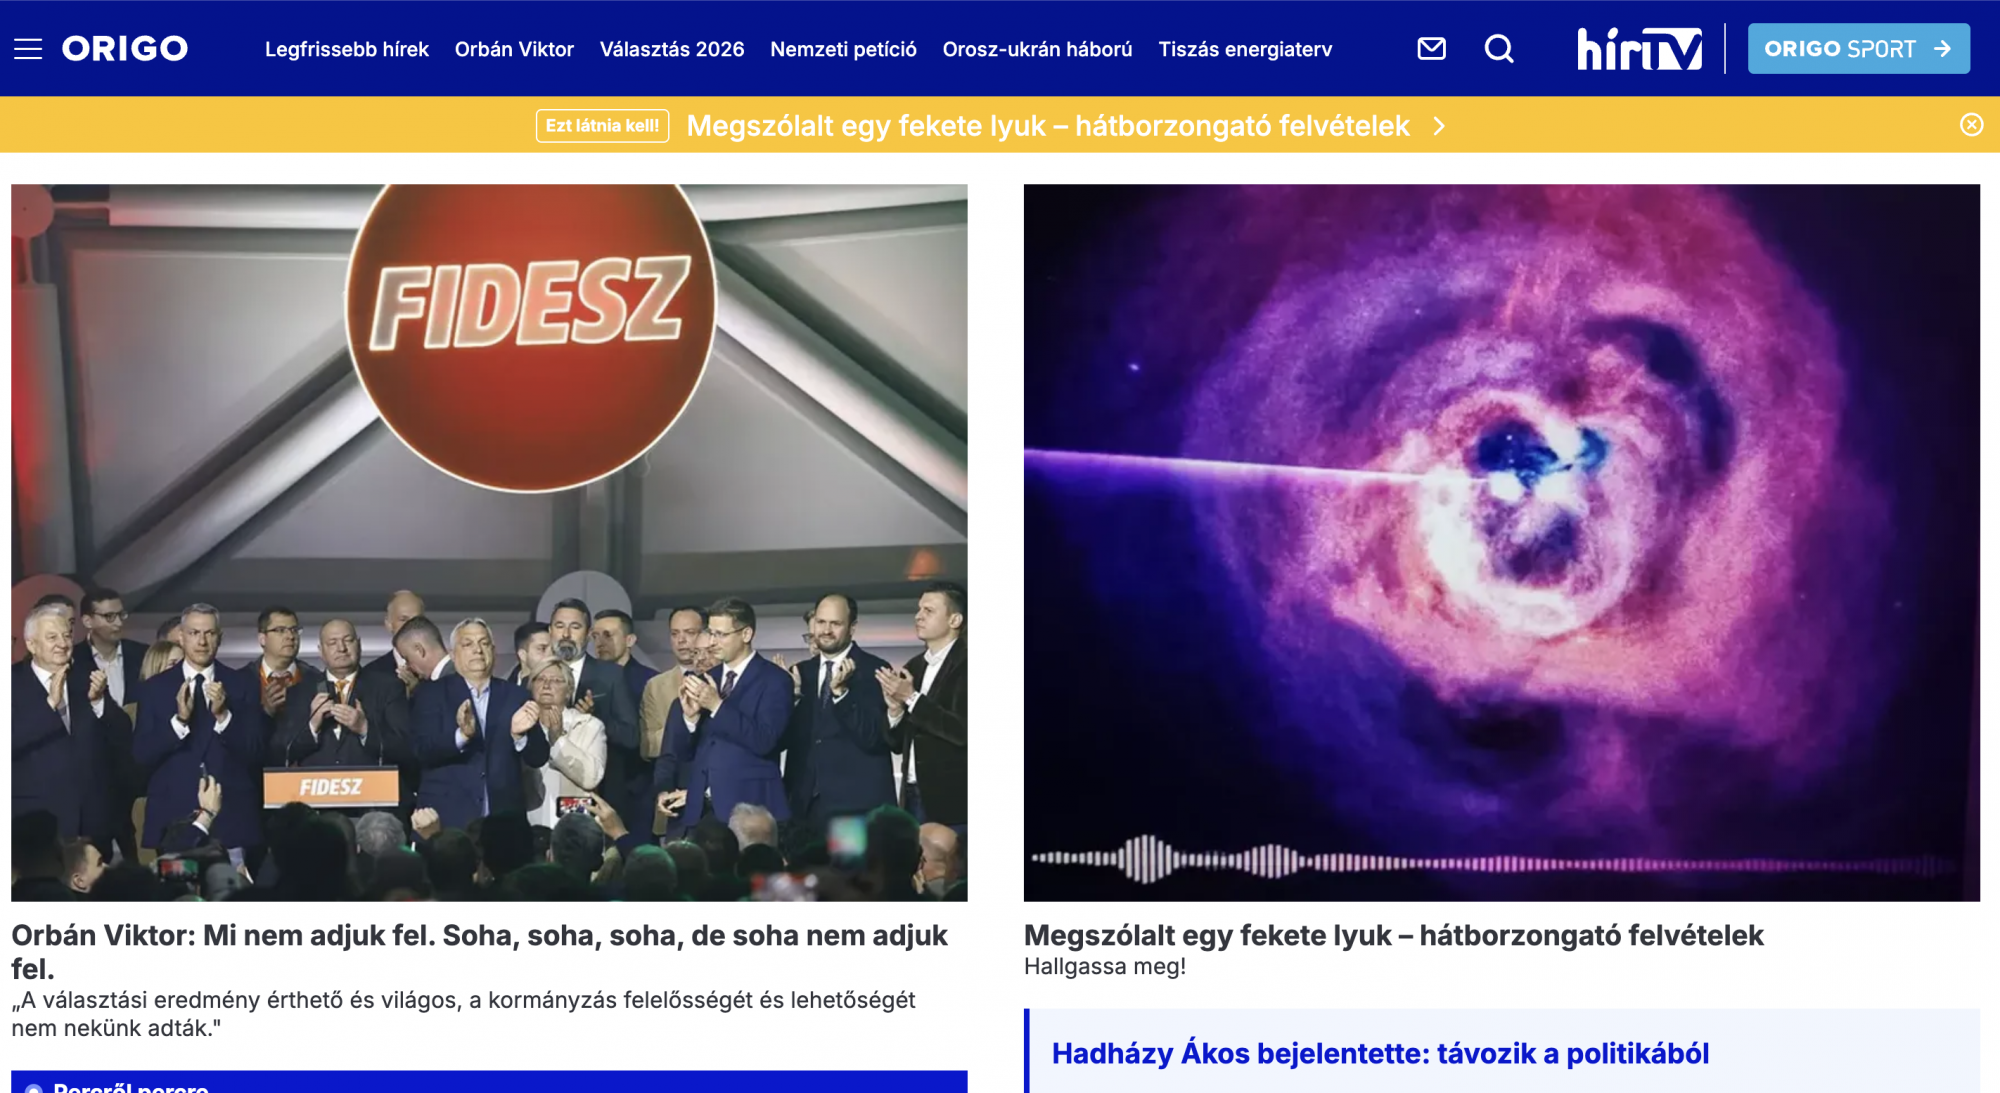Click the chevron arrow in yellow banner
The height and width of the screenshot is (1093, 2000).
click(1439, 126)
